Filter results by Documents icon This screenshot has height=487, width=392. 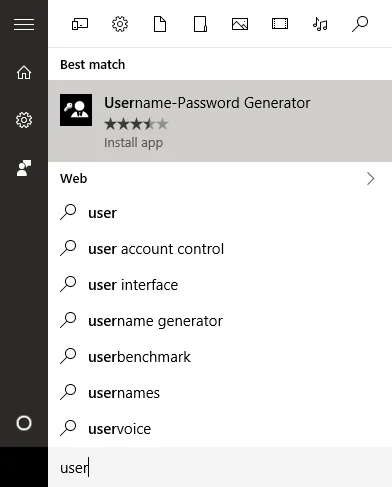click(160, 24)
